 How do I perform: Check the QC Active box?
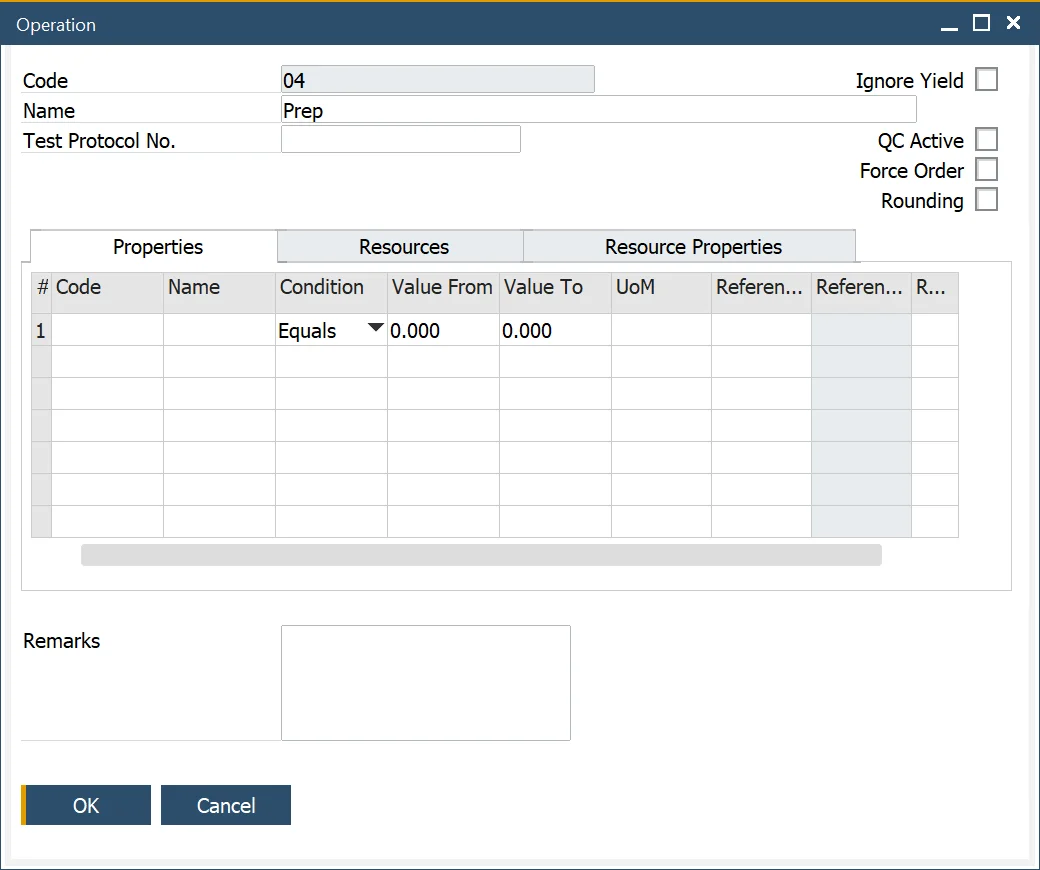[x=986, y=140]
